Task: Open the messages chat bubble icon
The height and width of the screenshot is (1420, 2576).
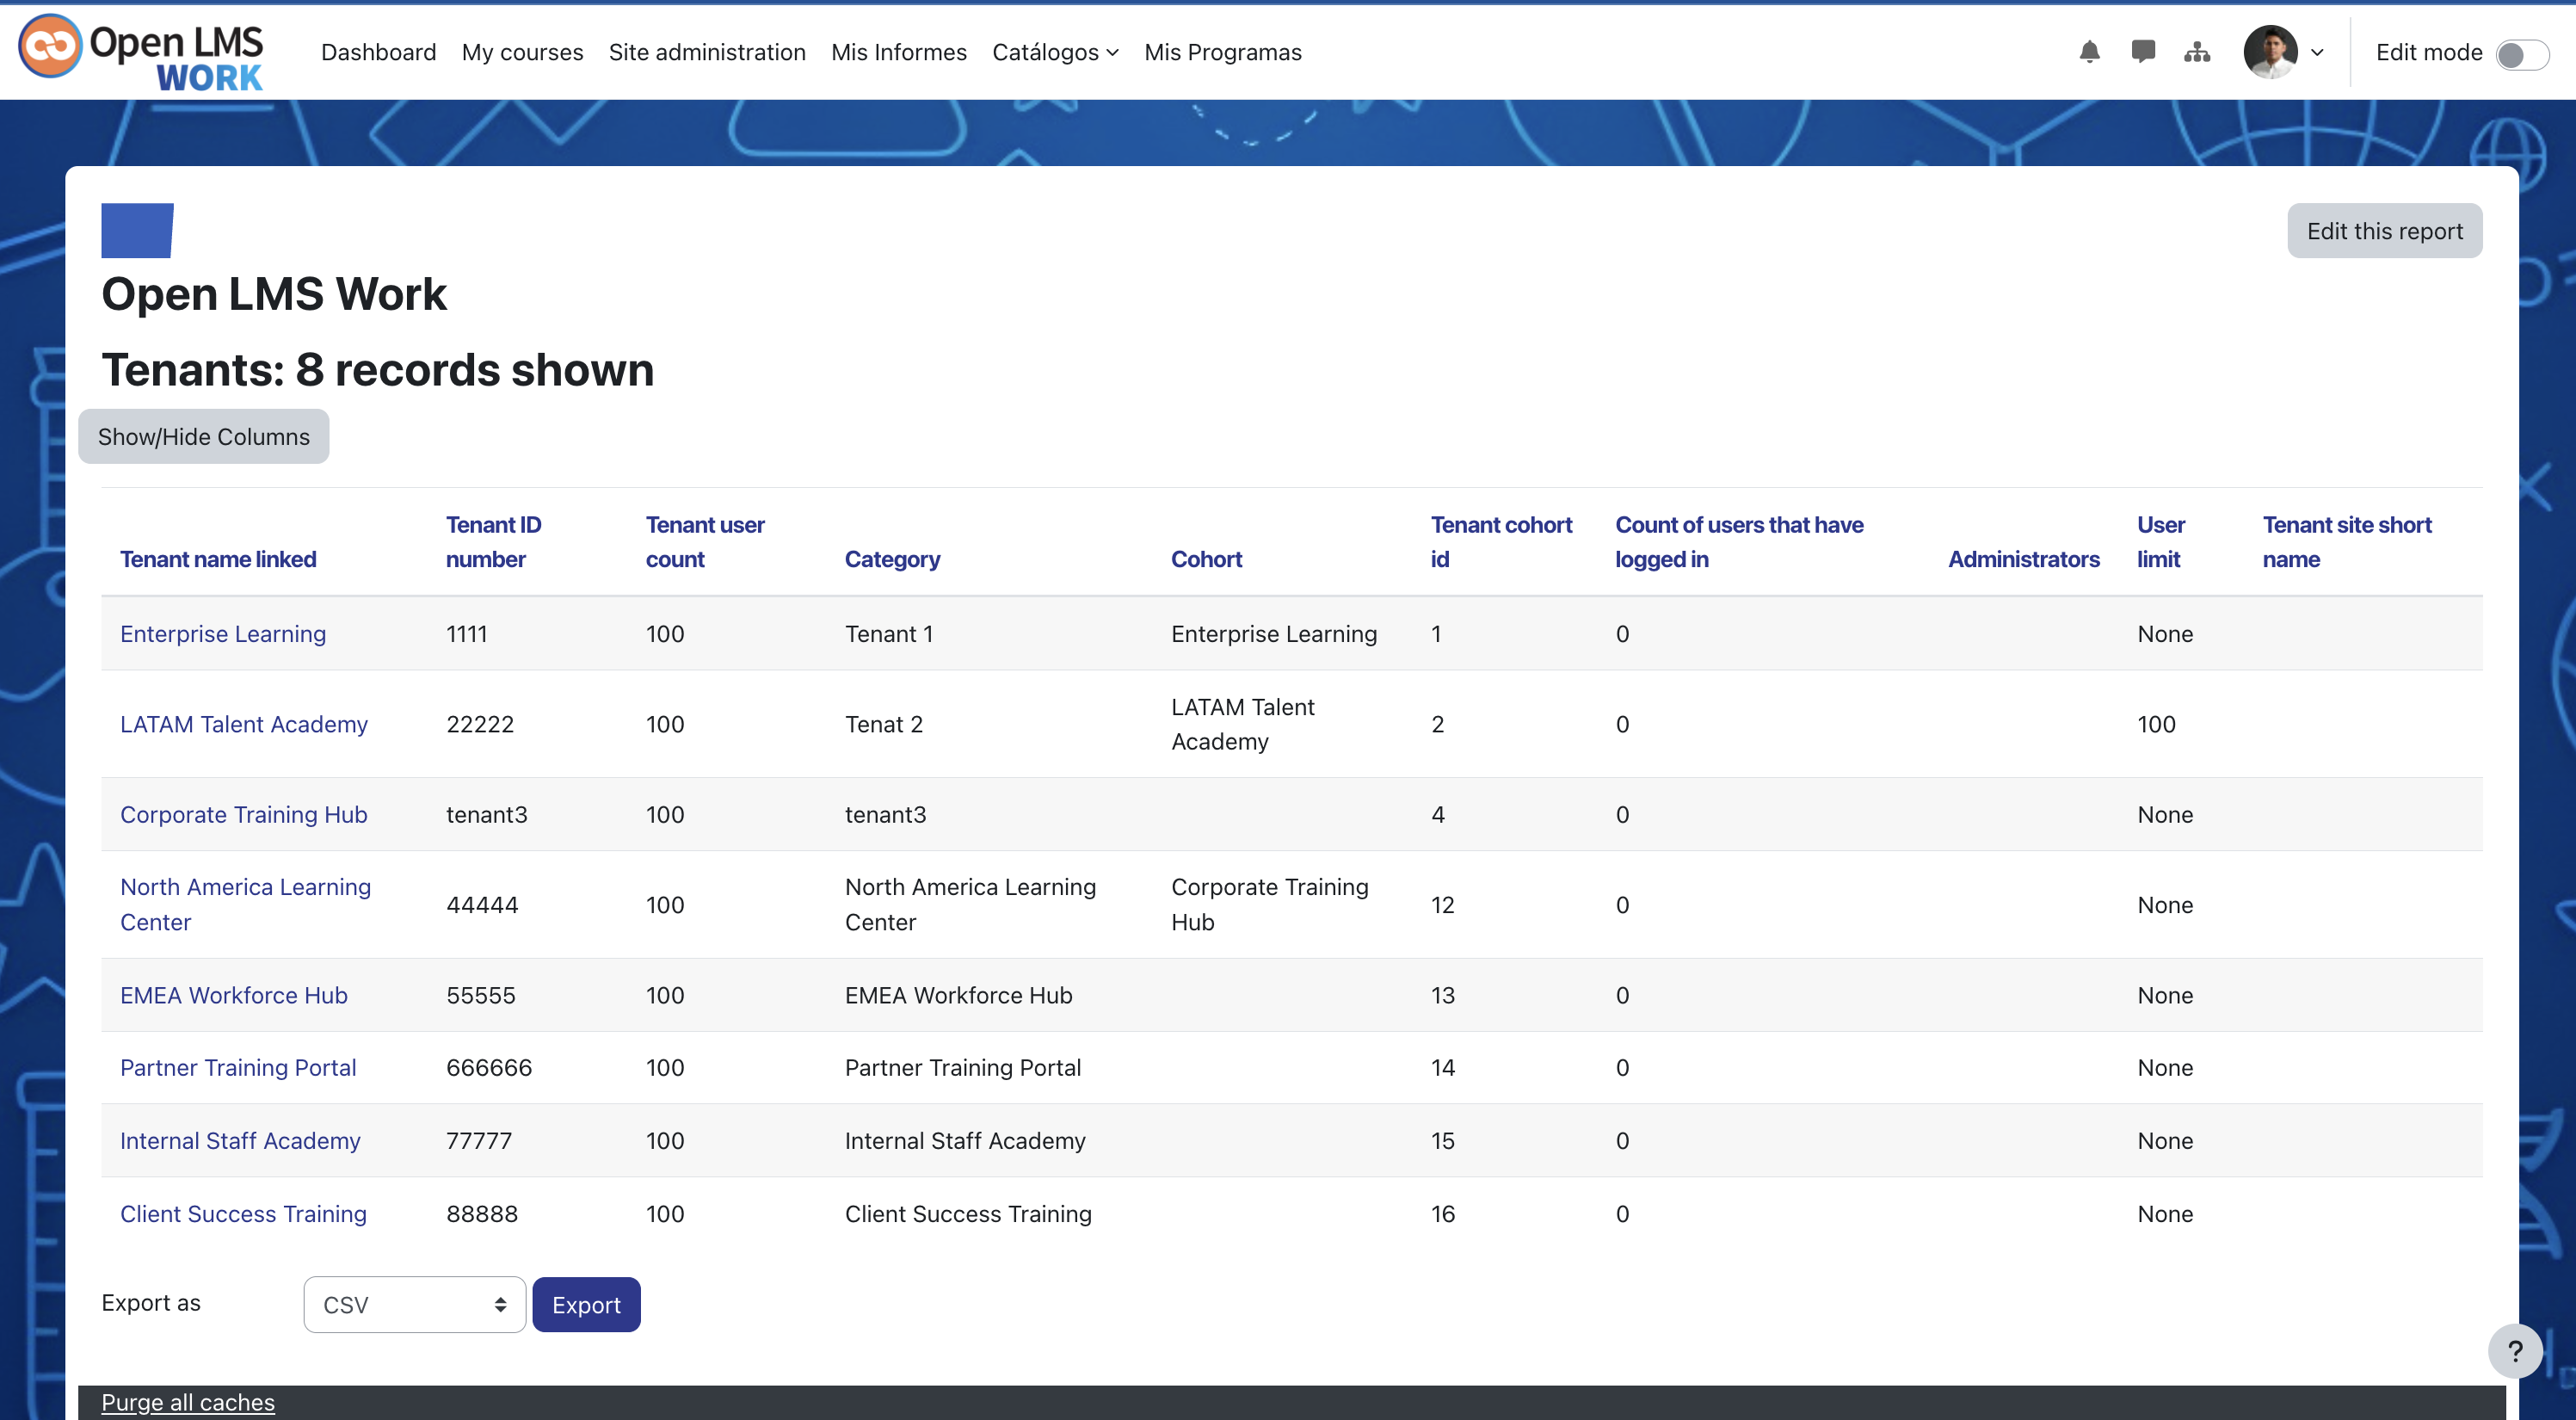Action: tap(2142, 52)
